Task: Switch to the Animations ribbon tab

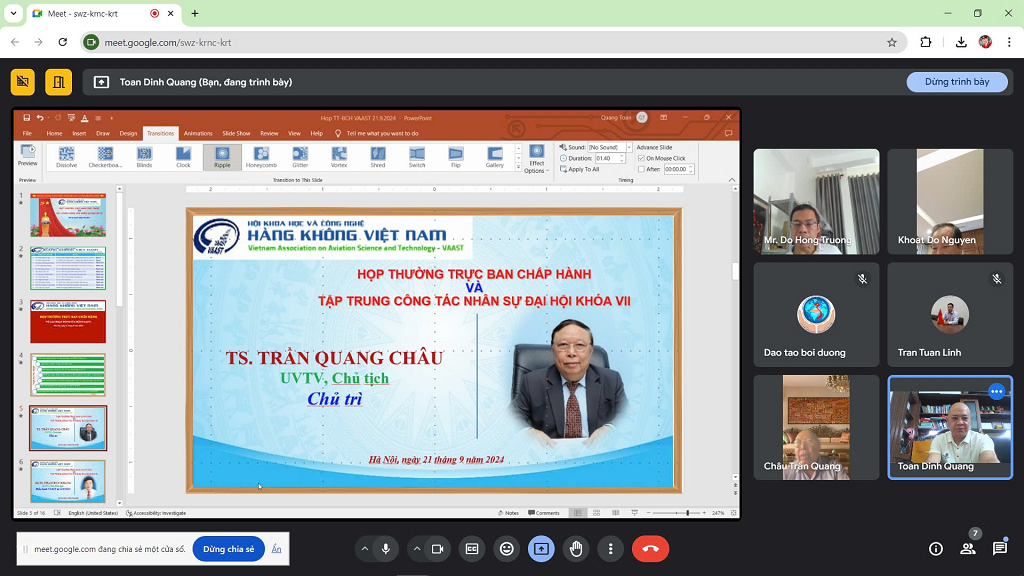Action: (198, 133)
